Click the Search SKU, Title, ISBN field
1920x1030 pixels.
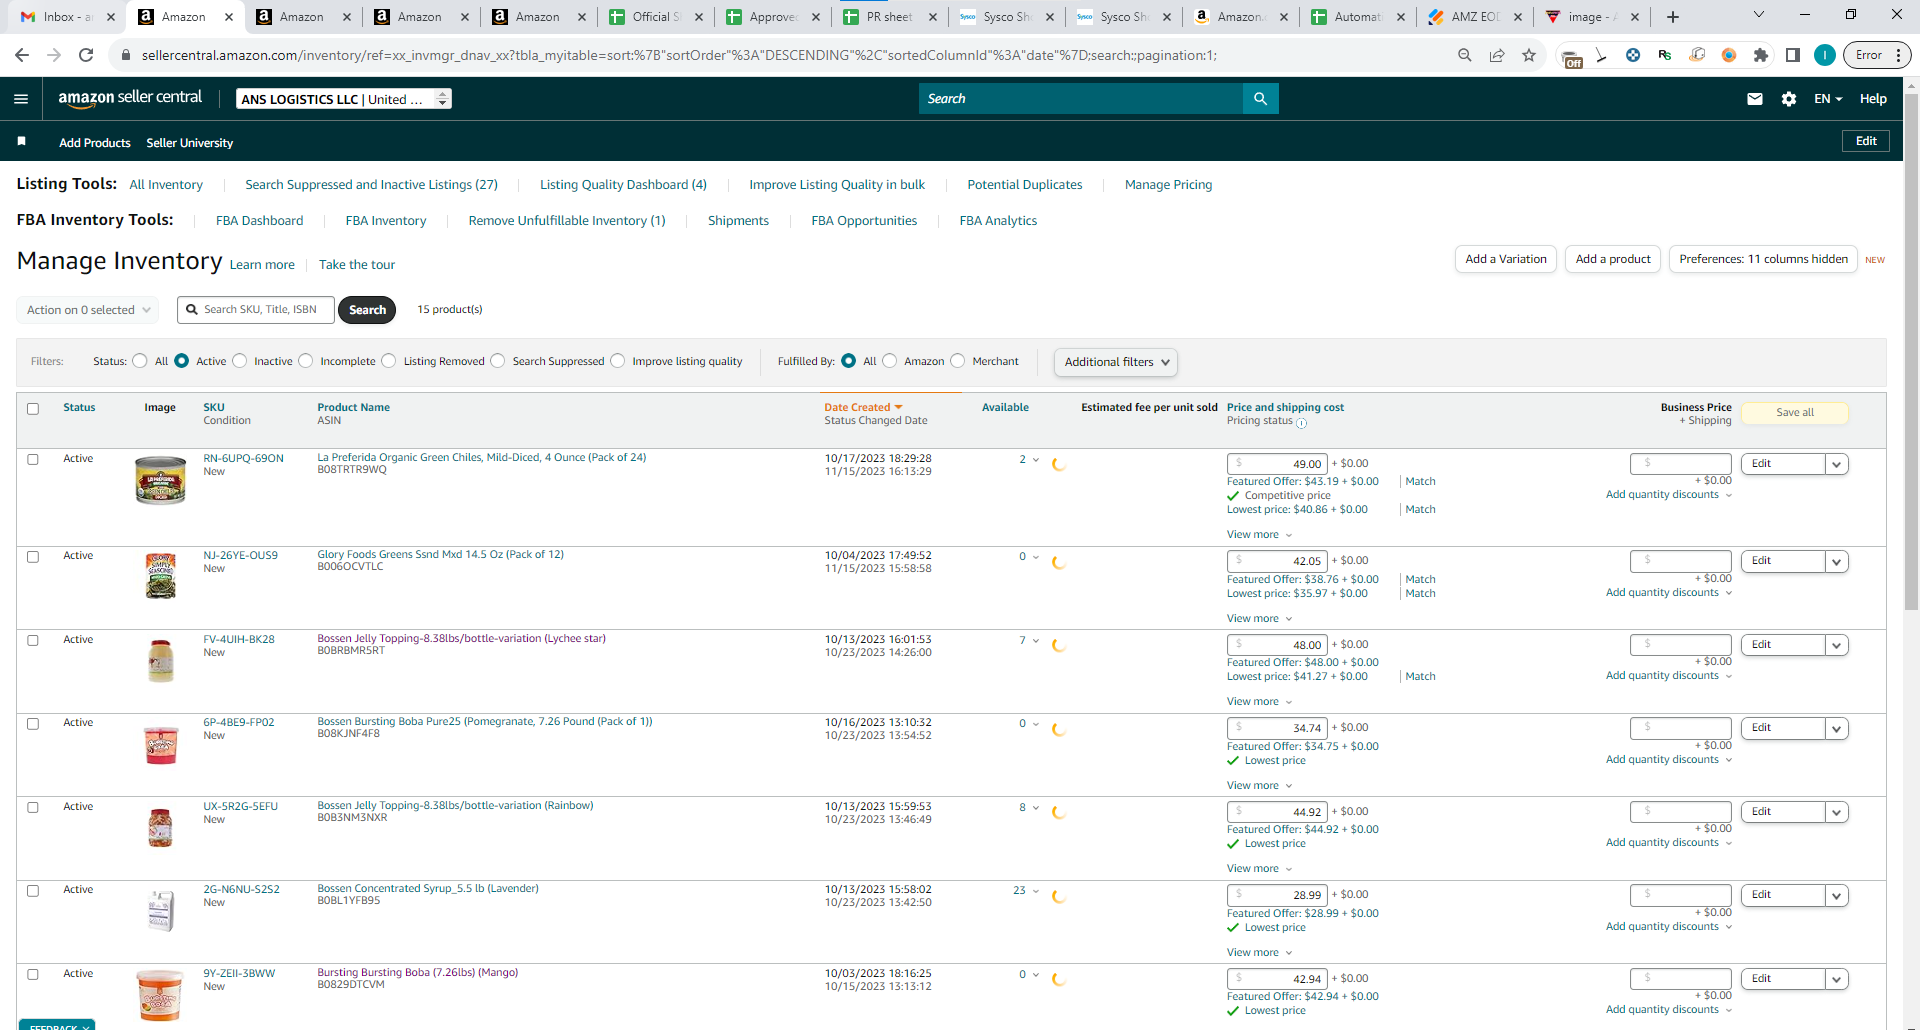[x=257, y=310]
